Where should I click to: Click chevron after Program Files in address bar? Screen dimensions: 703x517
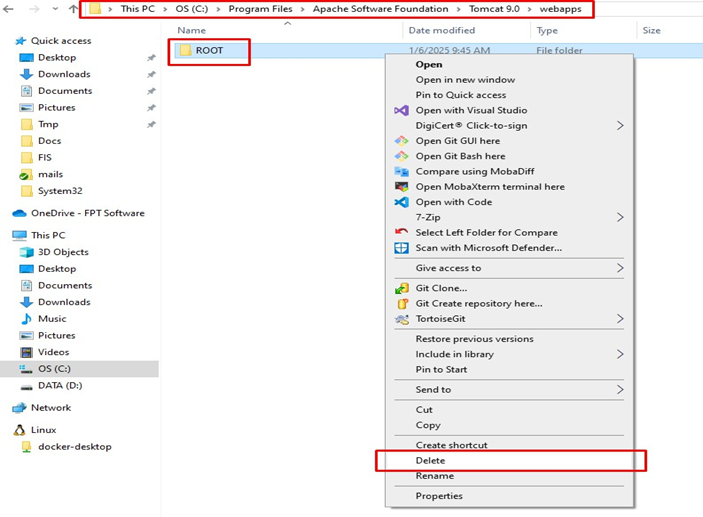coord(303,9)
